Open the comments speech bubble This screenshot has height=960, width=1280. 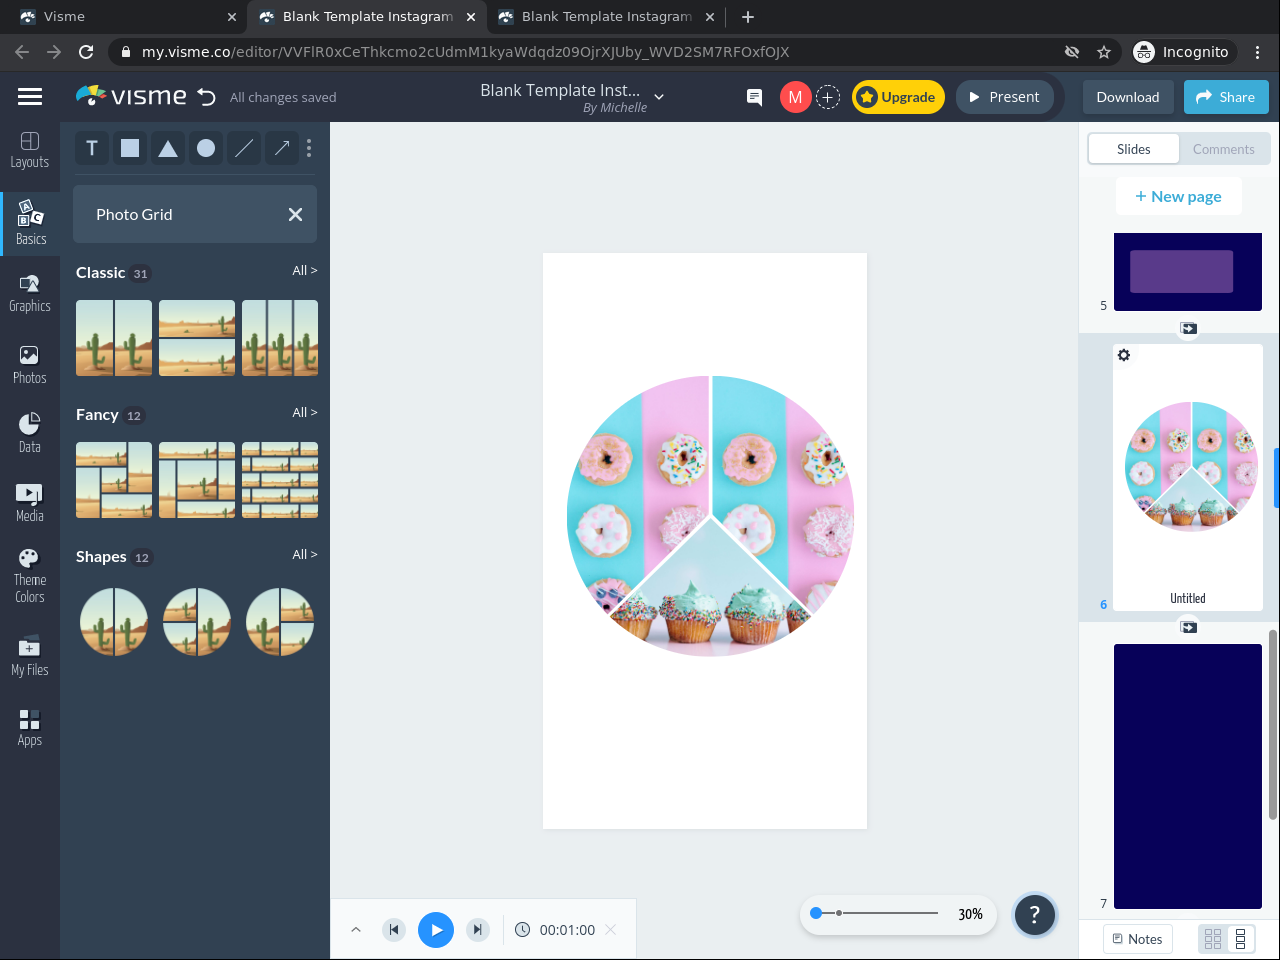pyautogui.click(x=755, y=97)
